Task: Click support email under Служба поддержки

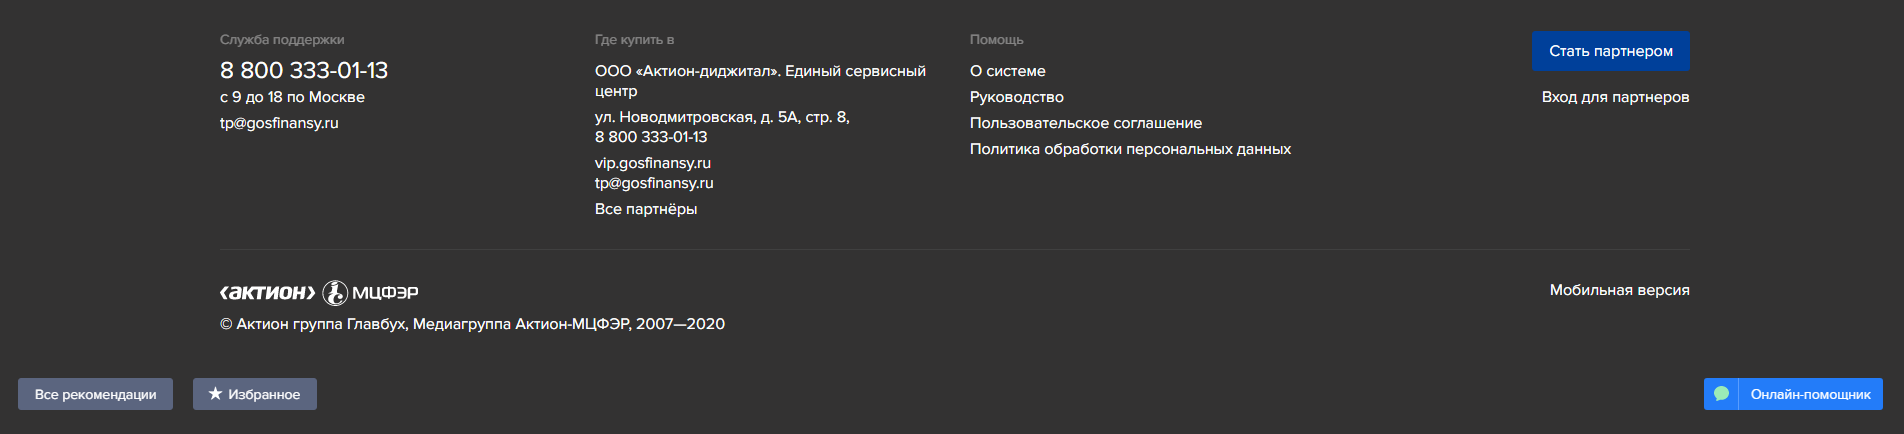Action: (279, 123)
